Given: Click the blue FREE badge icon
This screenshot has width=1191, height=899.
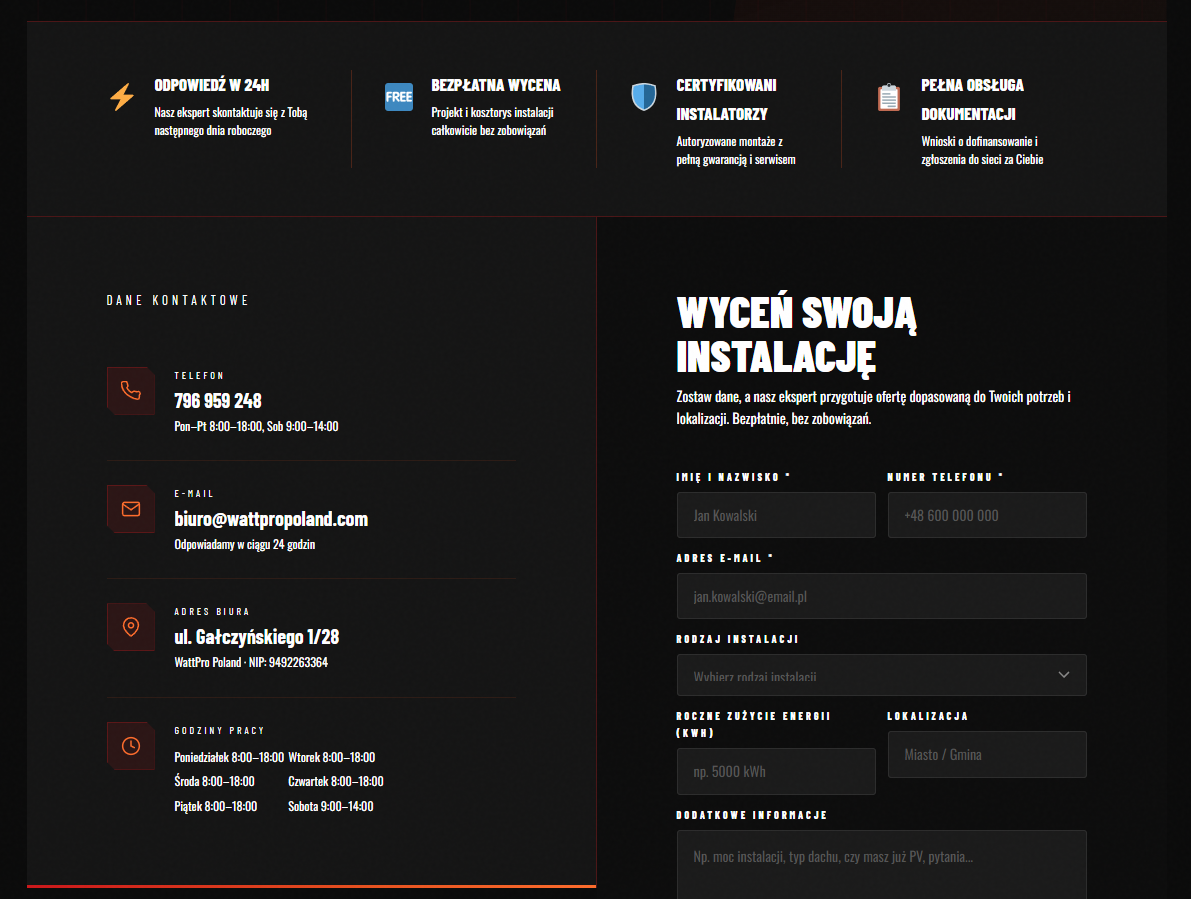Looking at the screenshot, I should coord(399,96).
